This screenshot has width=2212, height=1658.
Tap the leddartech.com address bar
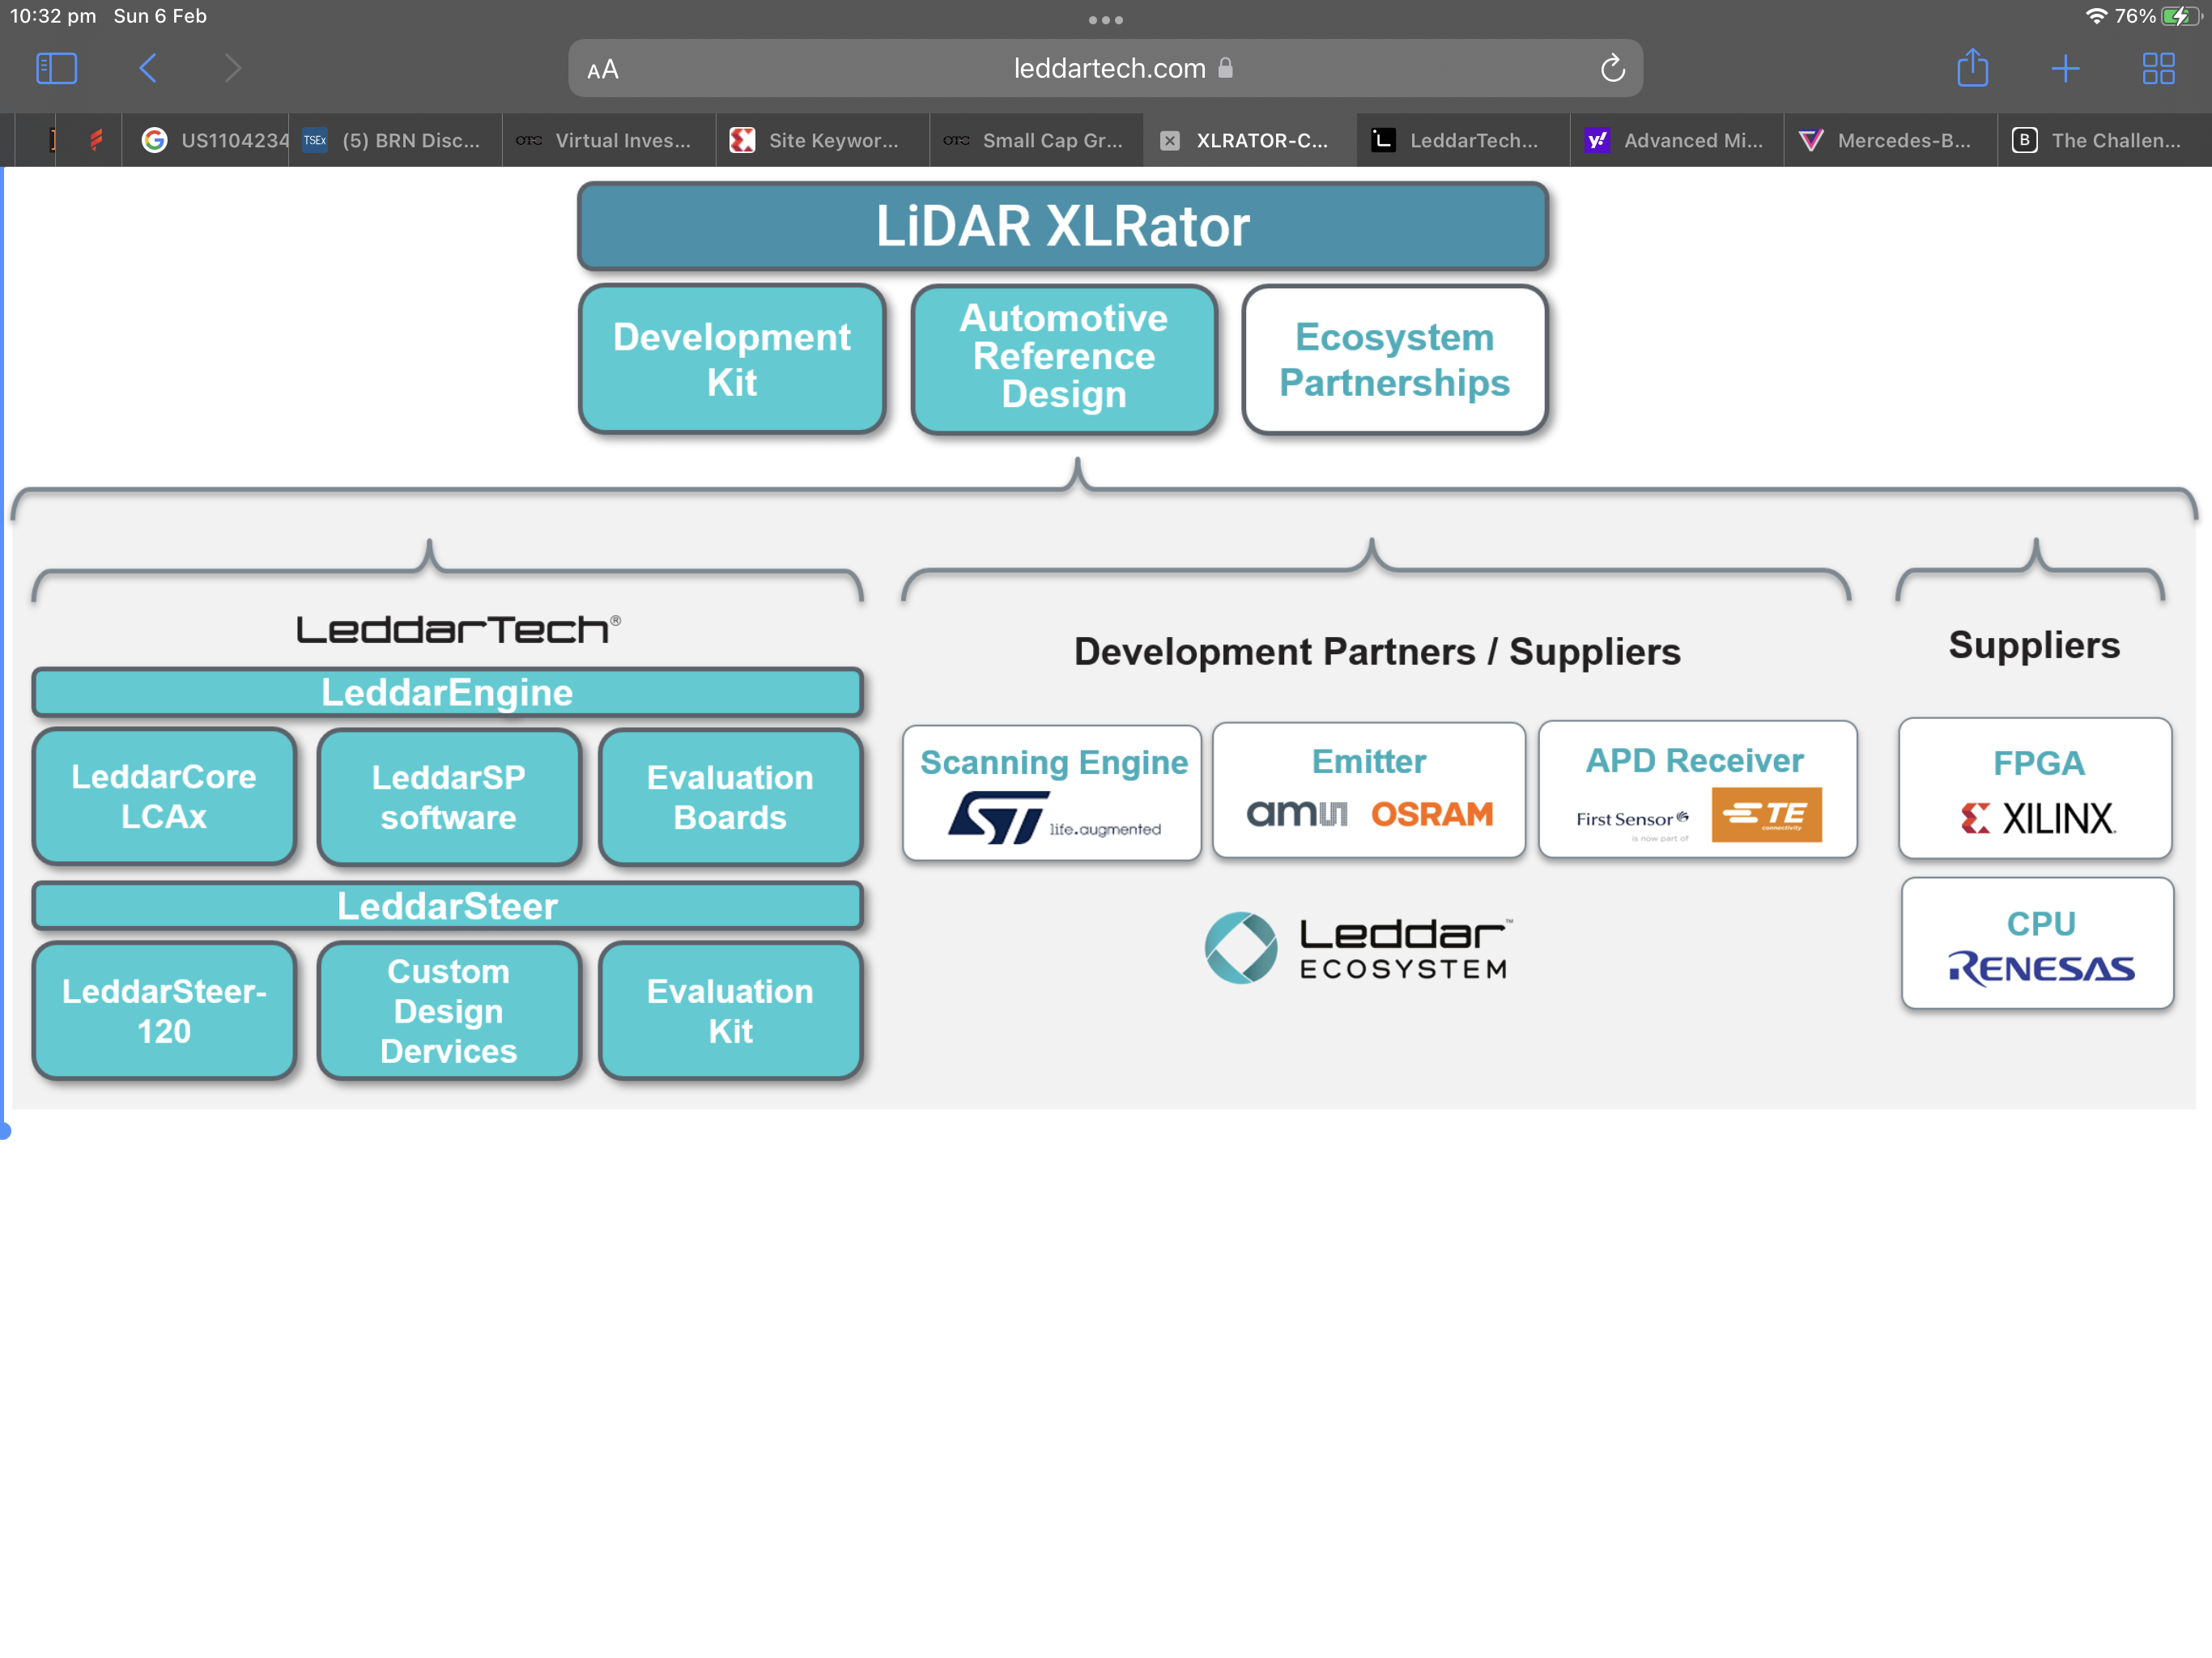1105,69
